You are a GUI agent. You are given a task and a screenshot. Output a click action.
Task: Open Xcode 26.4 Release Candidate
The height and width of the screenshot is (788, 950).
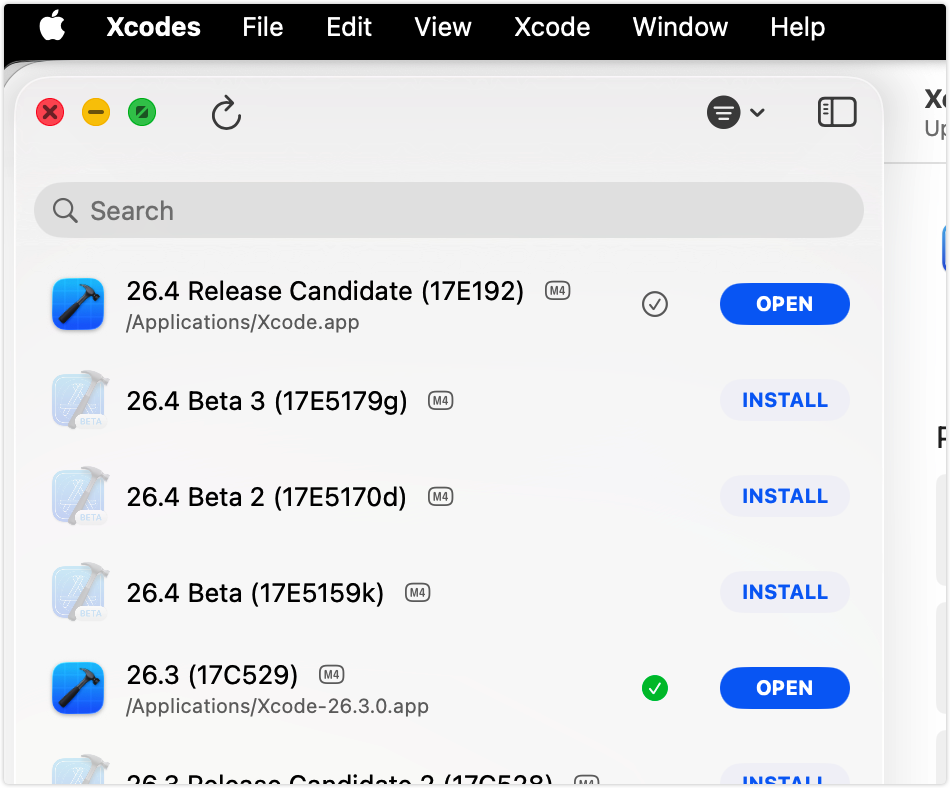click(x=784, y=304)
